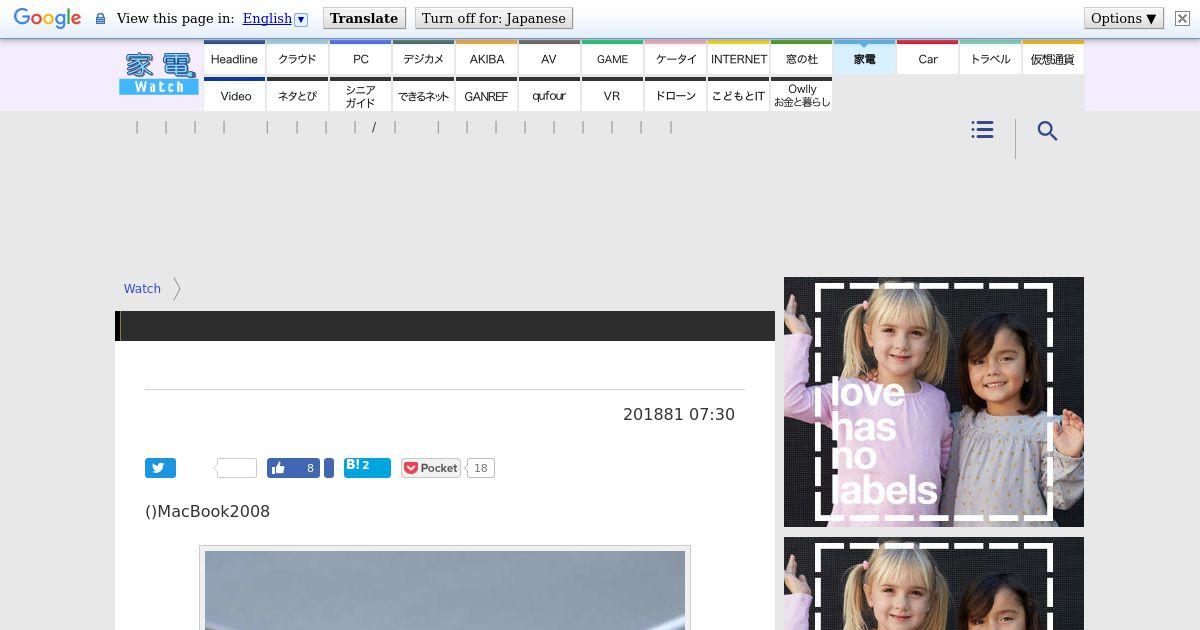The width and height of the screenshot is (1200, 630).
Task: Click the Pocket count 18 bubble
Action: coord(481,468)
